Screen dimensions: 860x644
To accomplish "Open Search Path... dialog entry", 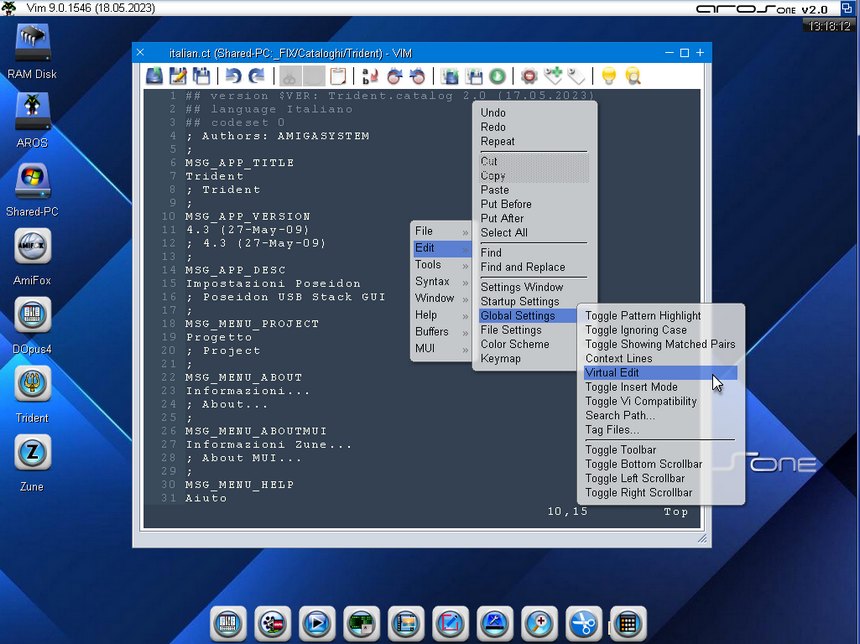I will tap(620, 415).
